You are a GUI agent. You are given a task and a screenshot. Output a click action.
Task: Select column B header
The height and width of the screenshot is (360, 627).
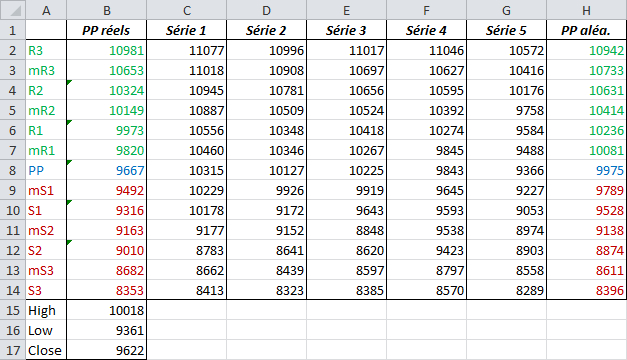pyautogui.click(x=106, y=10)
